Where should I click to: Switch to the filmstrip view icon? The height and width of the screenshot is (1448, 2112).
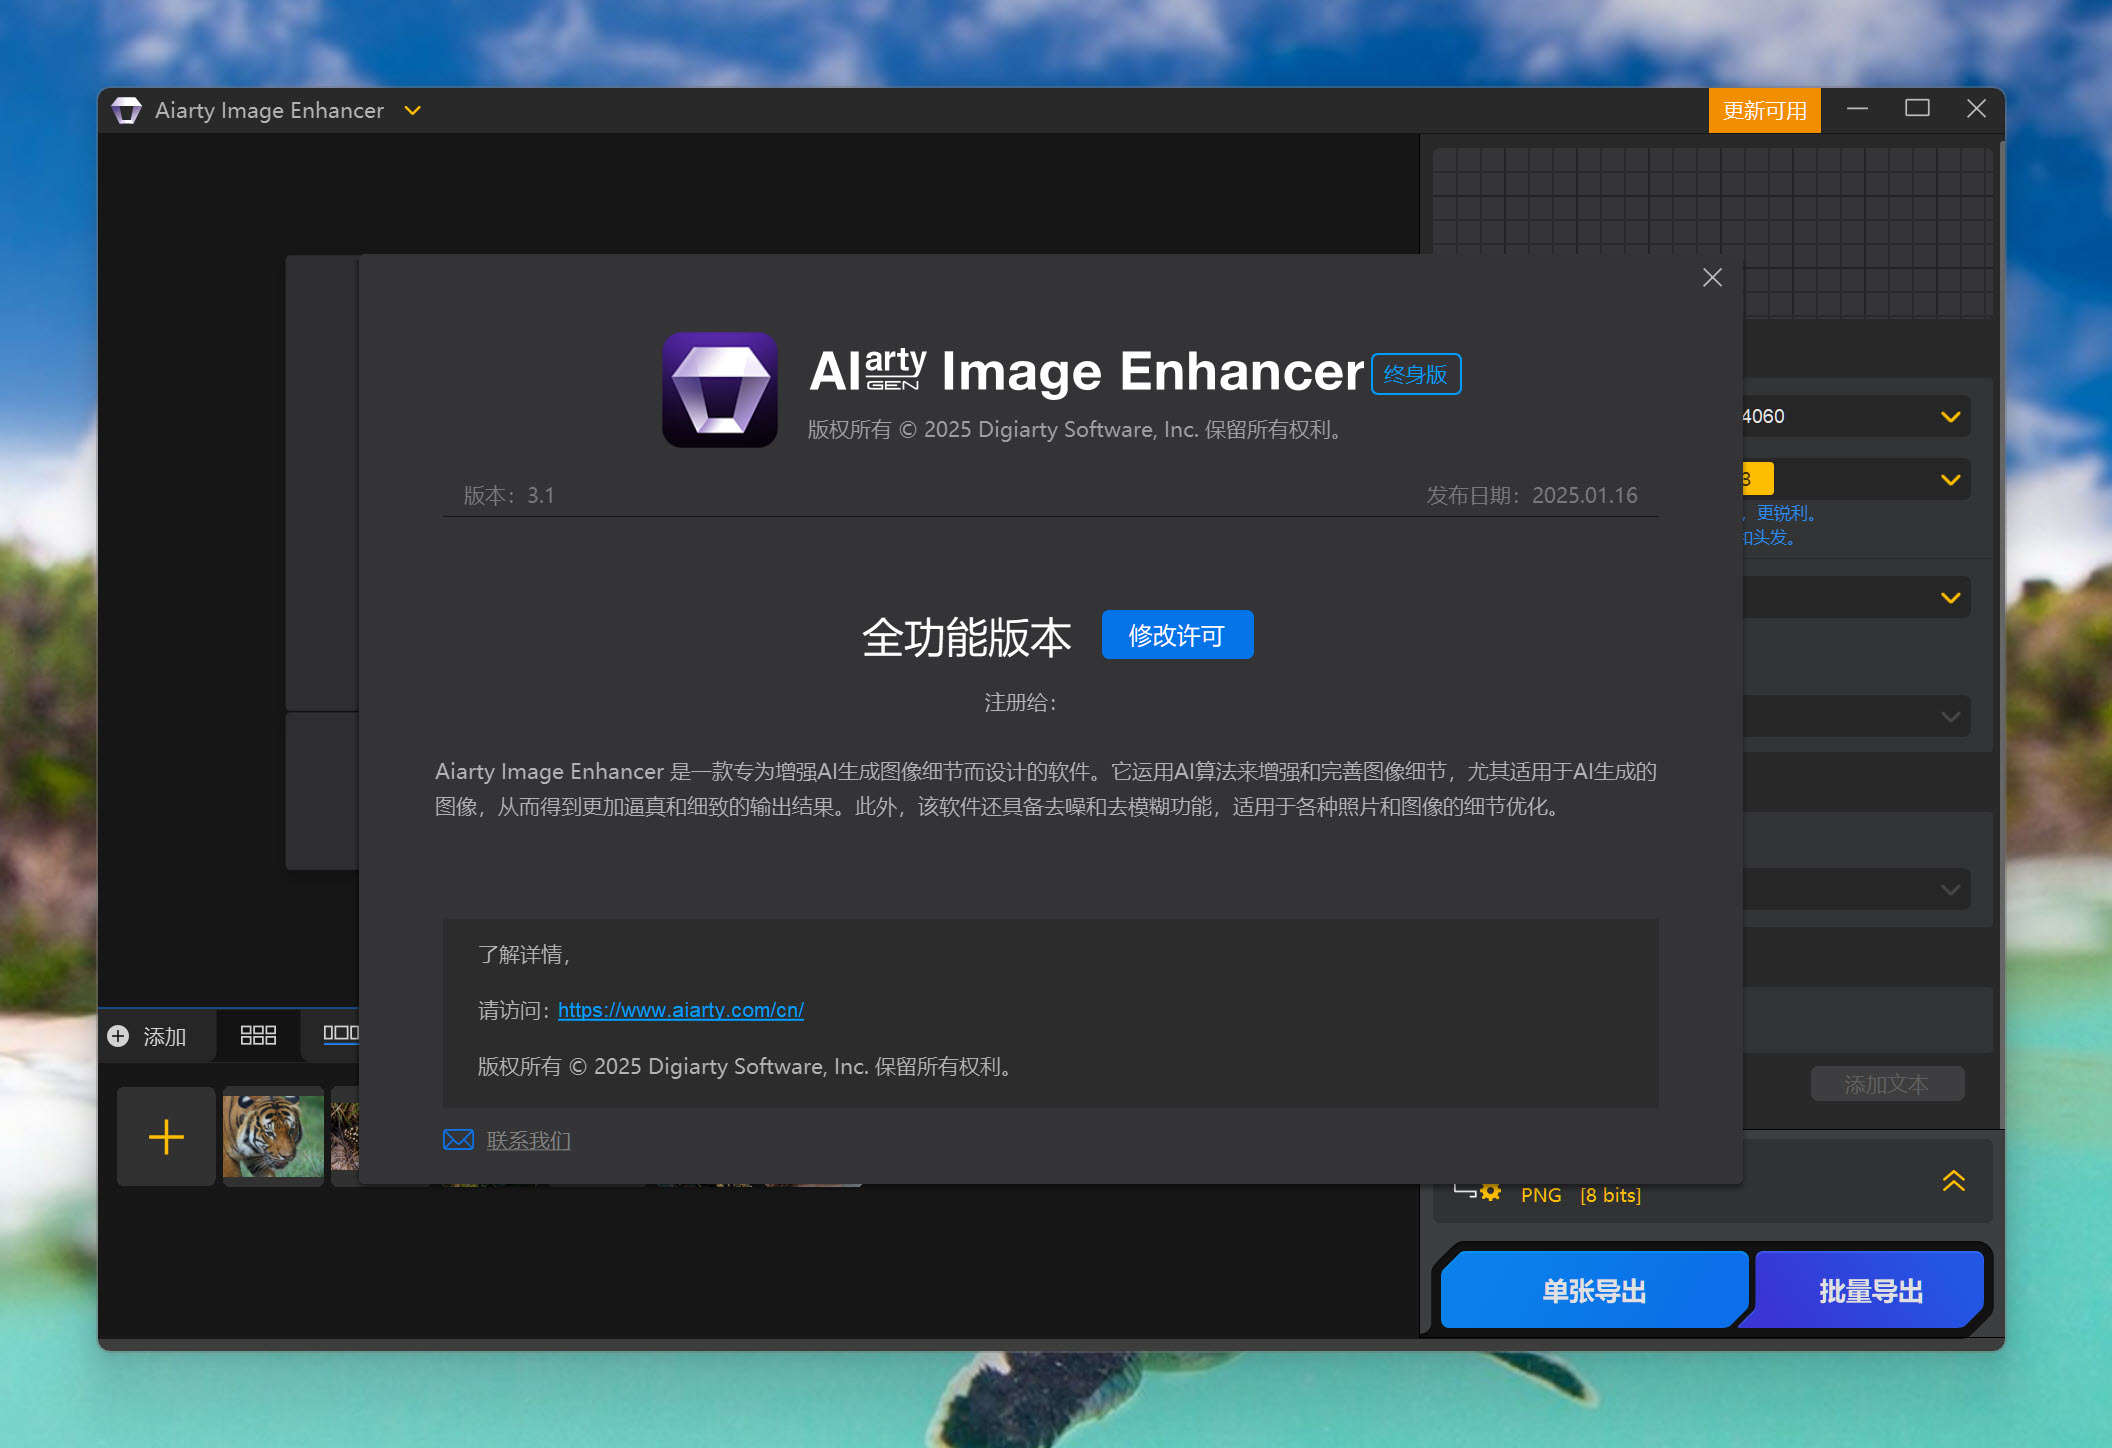tap(340, 1033)
